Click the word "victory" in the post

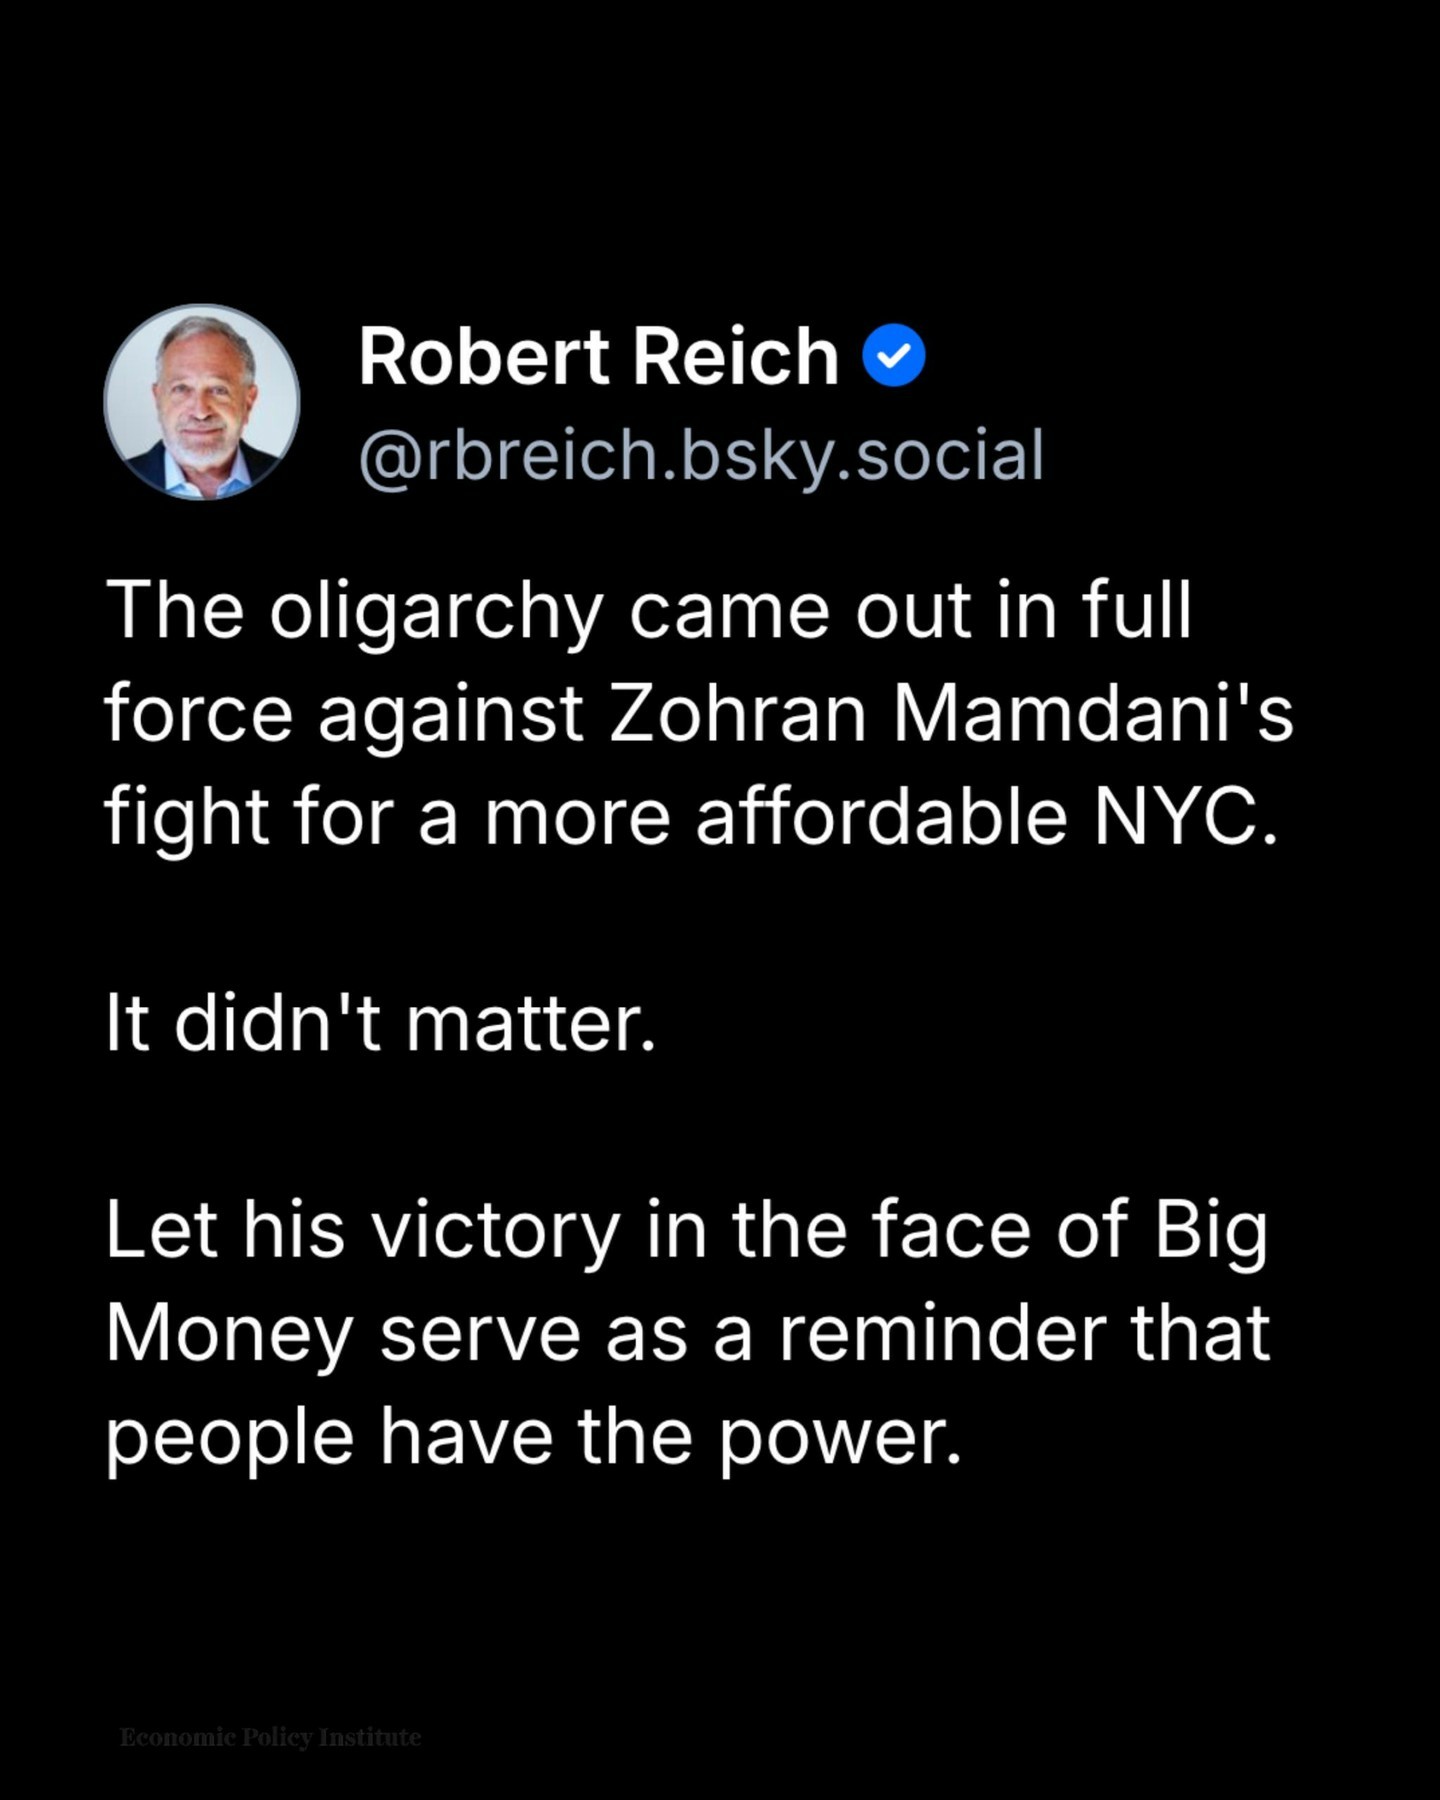click(x=496, y=1230)
